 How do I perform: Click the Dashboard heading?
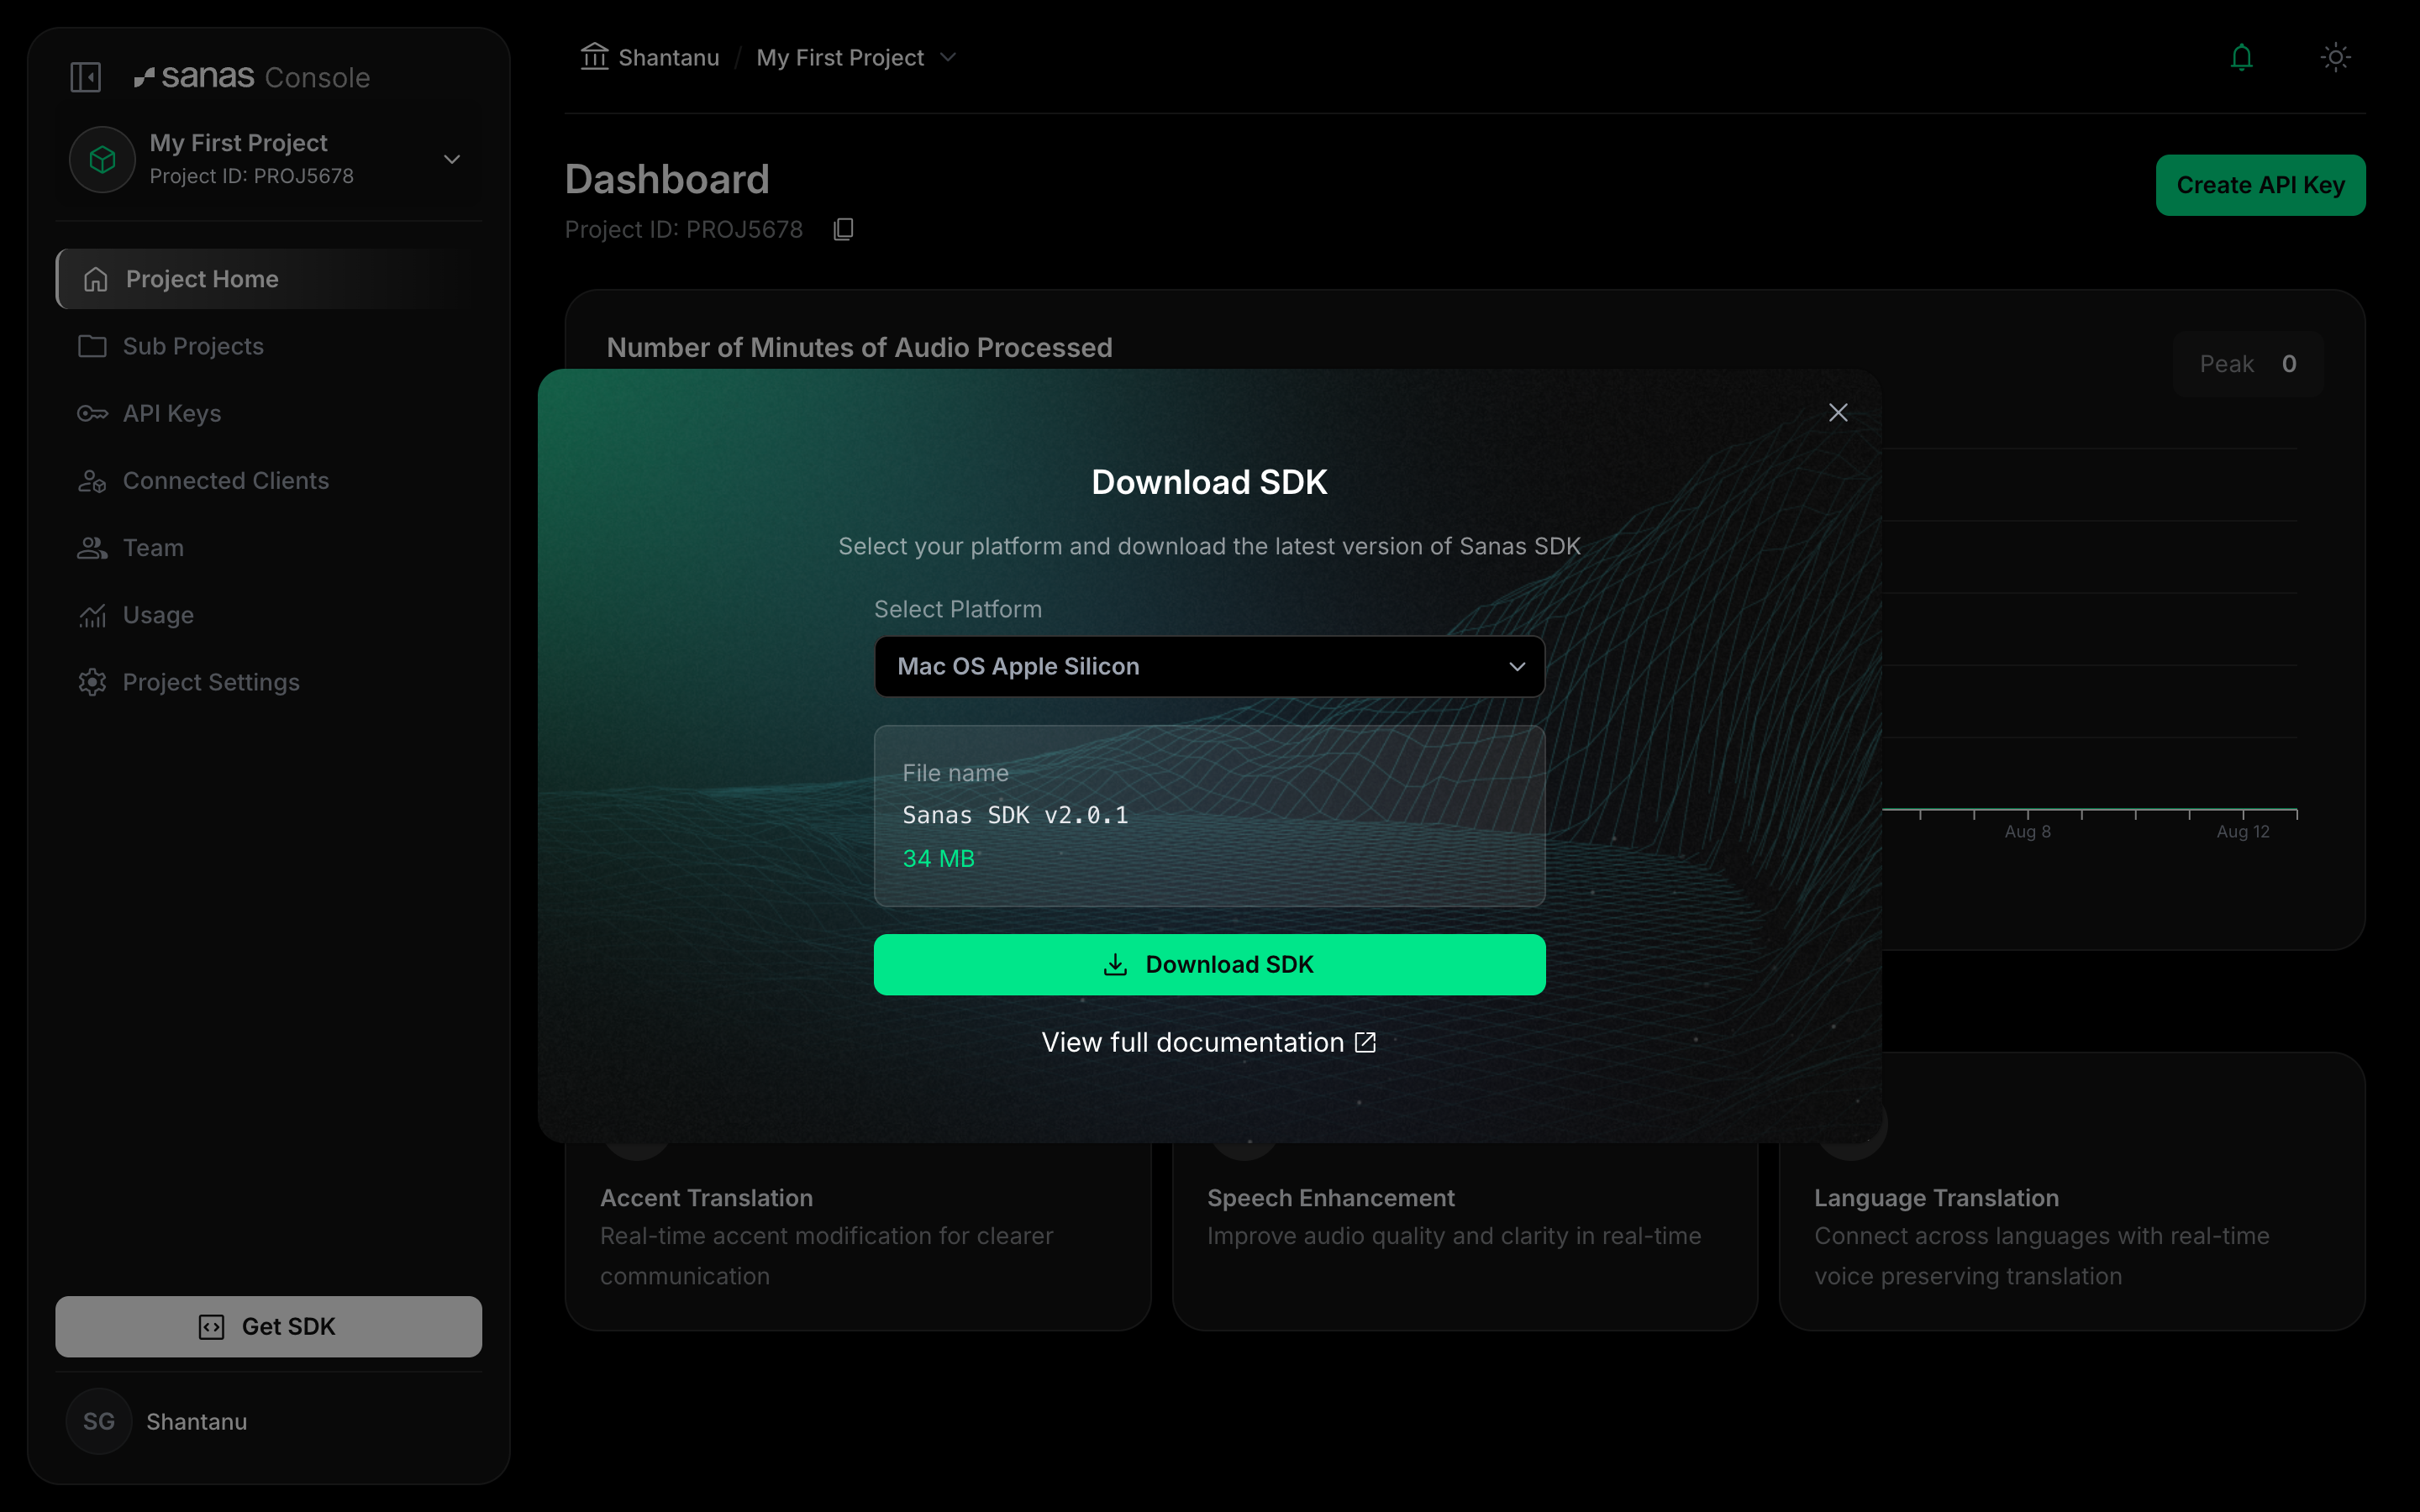point(667,180)
